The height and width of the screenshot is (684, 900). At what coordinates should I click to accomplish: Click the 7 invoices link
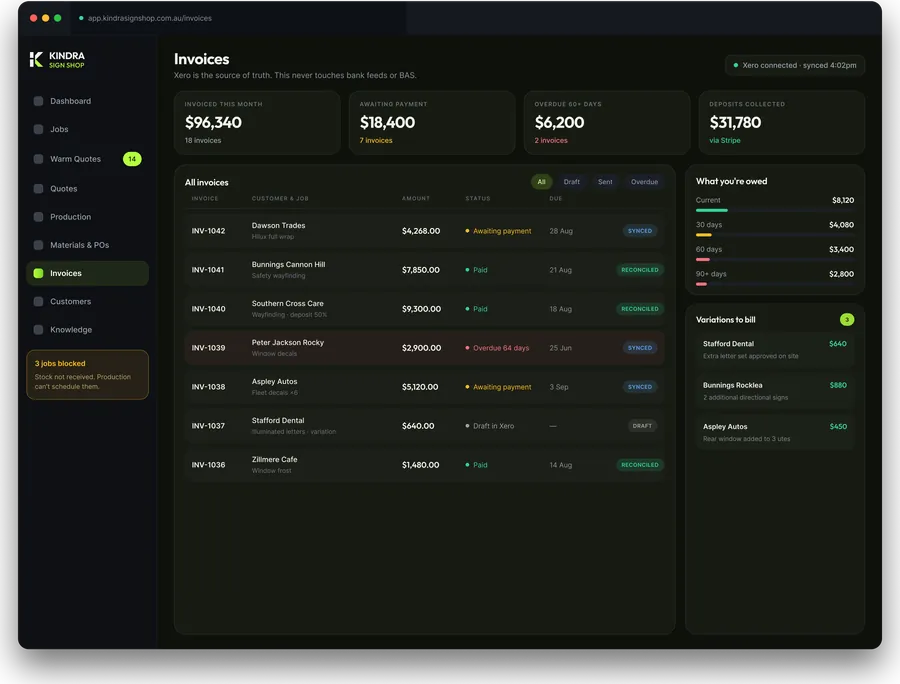[x=376, y=141]
